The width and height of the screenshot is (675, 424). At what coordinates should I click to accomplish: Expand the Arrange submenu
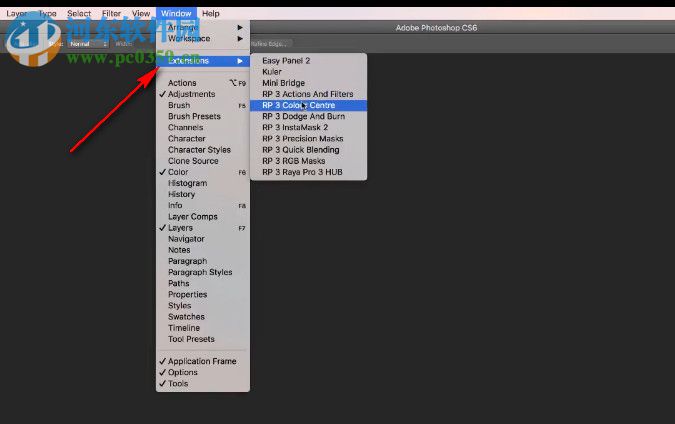[x=203, y=27]
